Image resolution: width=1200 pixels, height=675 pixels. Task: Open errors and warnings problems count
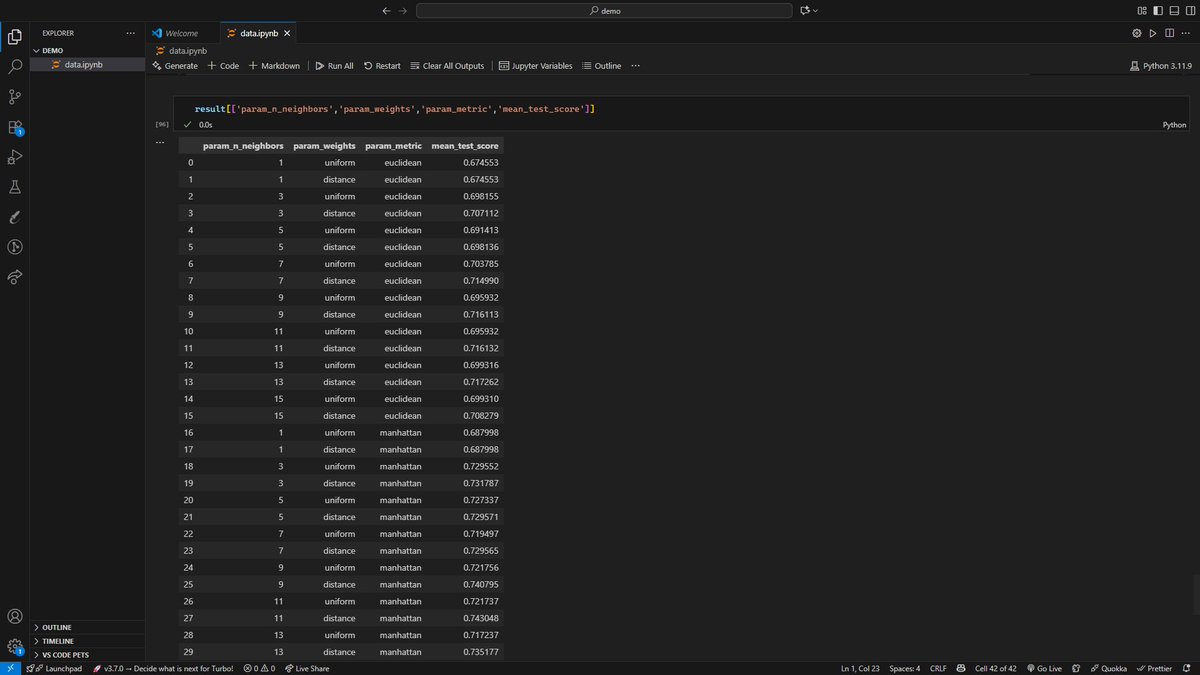[259, 668]
